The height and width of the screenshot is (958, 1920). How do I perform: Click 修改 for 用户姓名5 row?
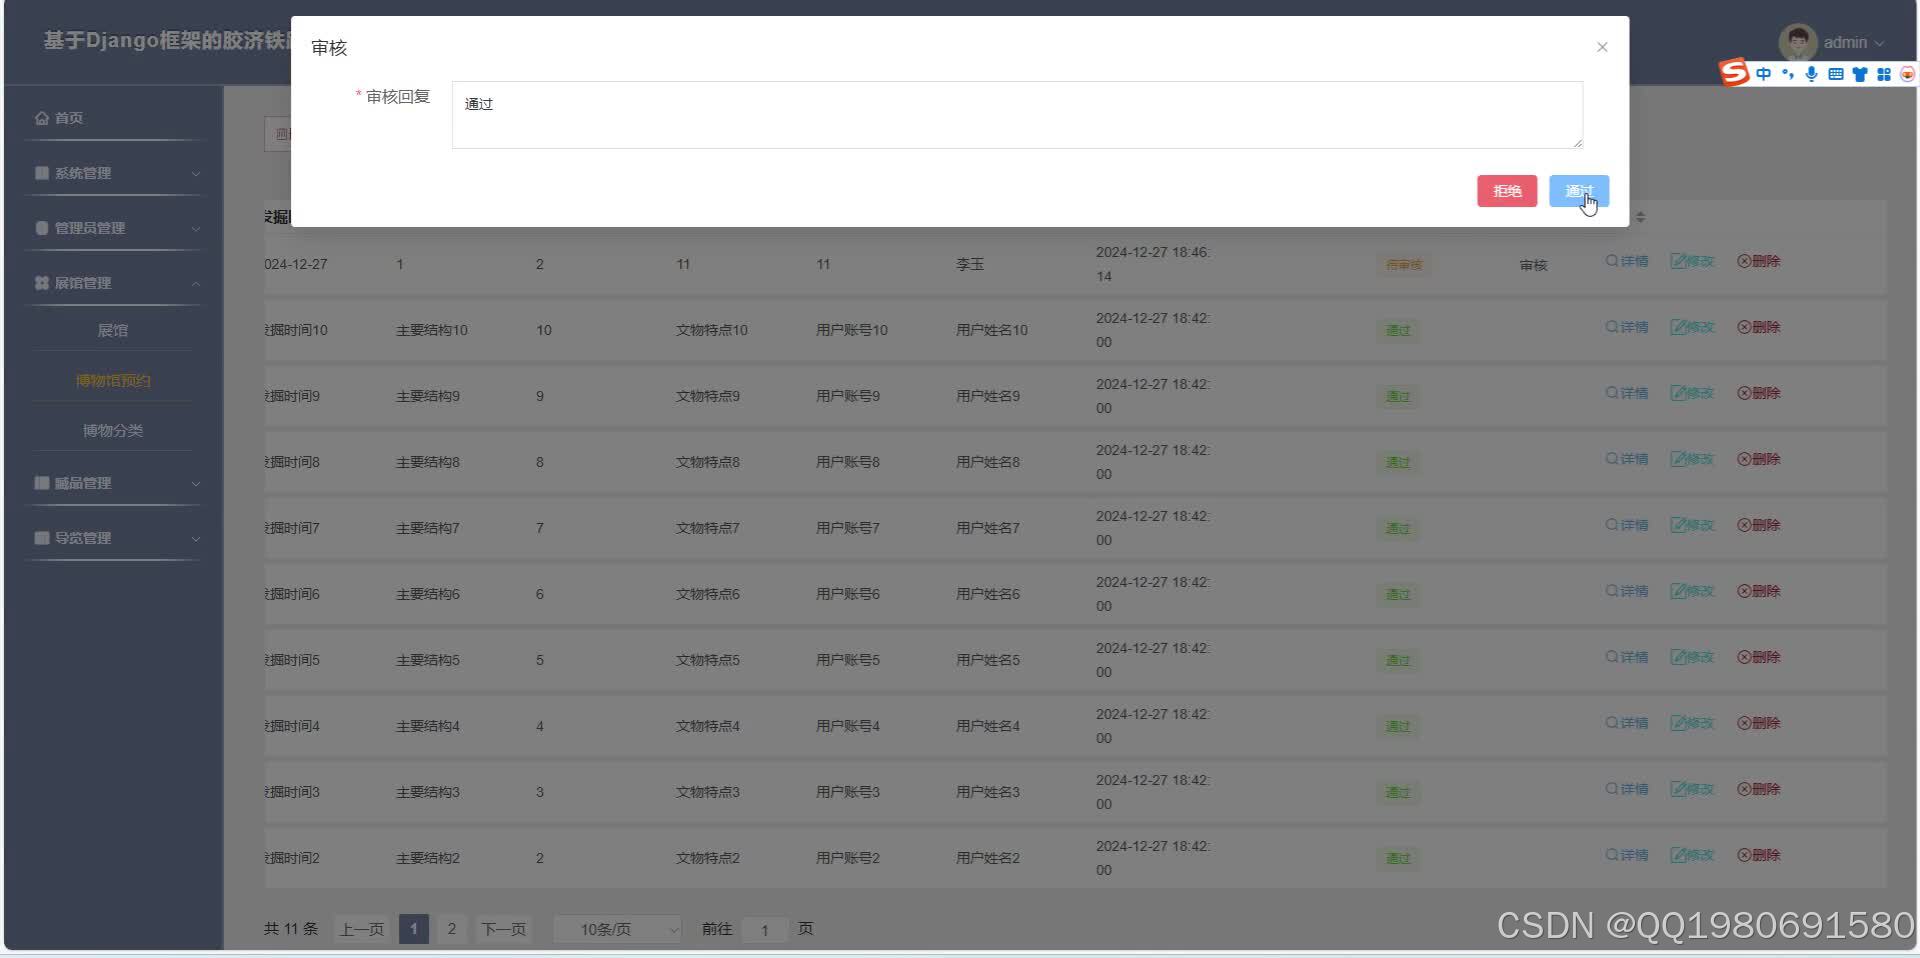(x=1692, y=657)
